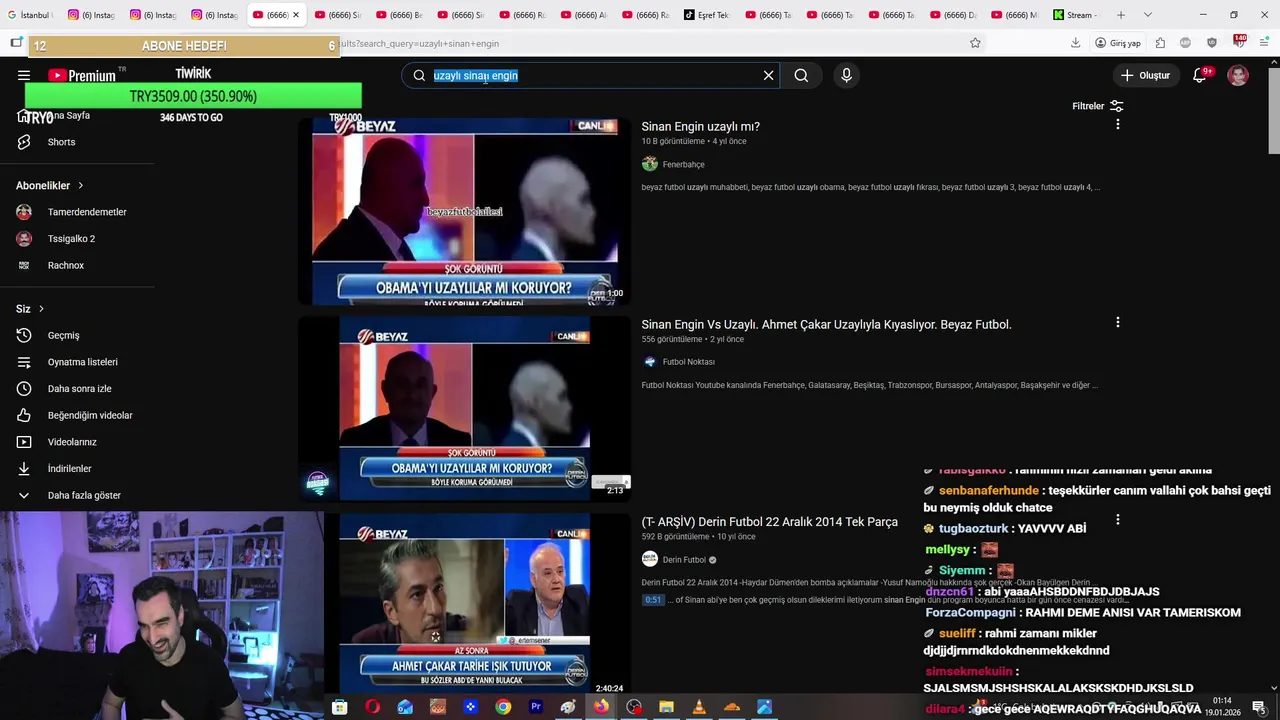
Task: Open the 'Sinan Engin Vs Uzaylı' title
Action: pos(826,325)
